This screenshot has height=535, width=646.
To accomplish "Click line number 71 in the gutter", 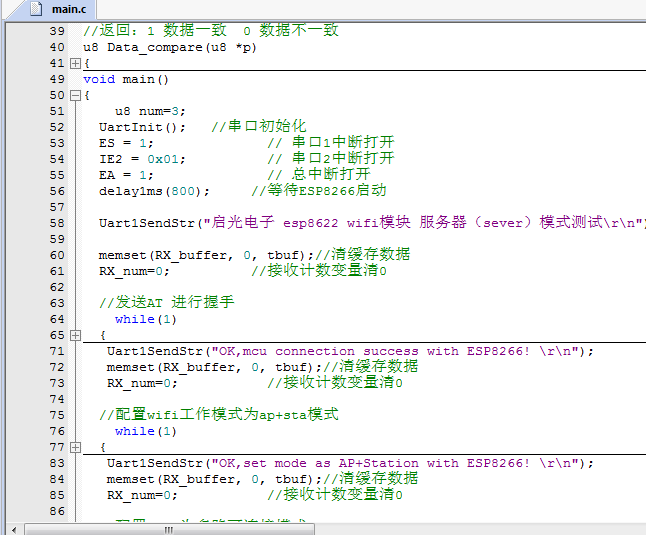I will (x=57, y=351).
